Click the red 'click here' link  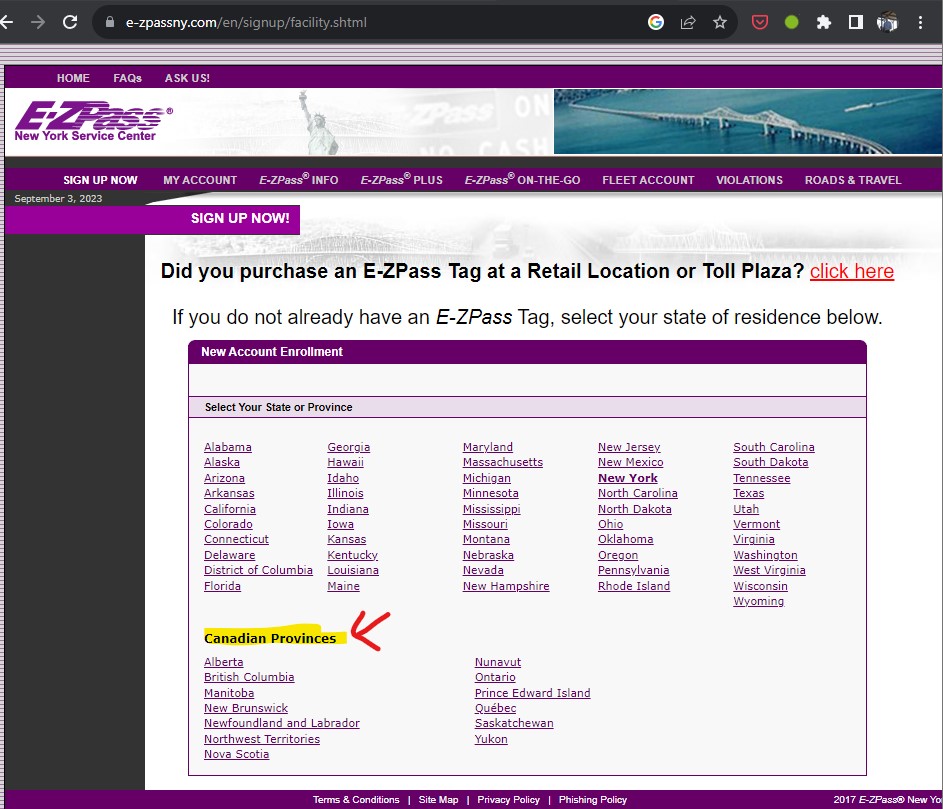pos(852,271)
